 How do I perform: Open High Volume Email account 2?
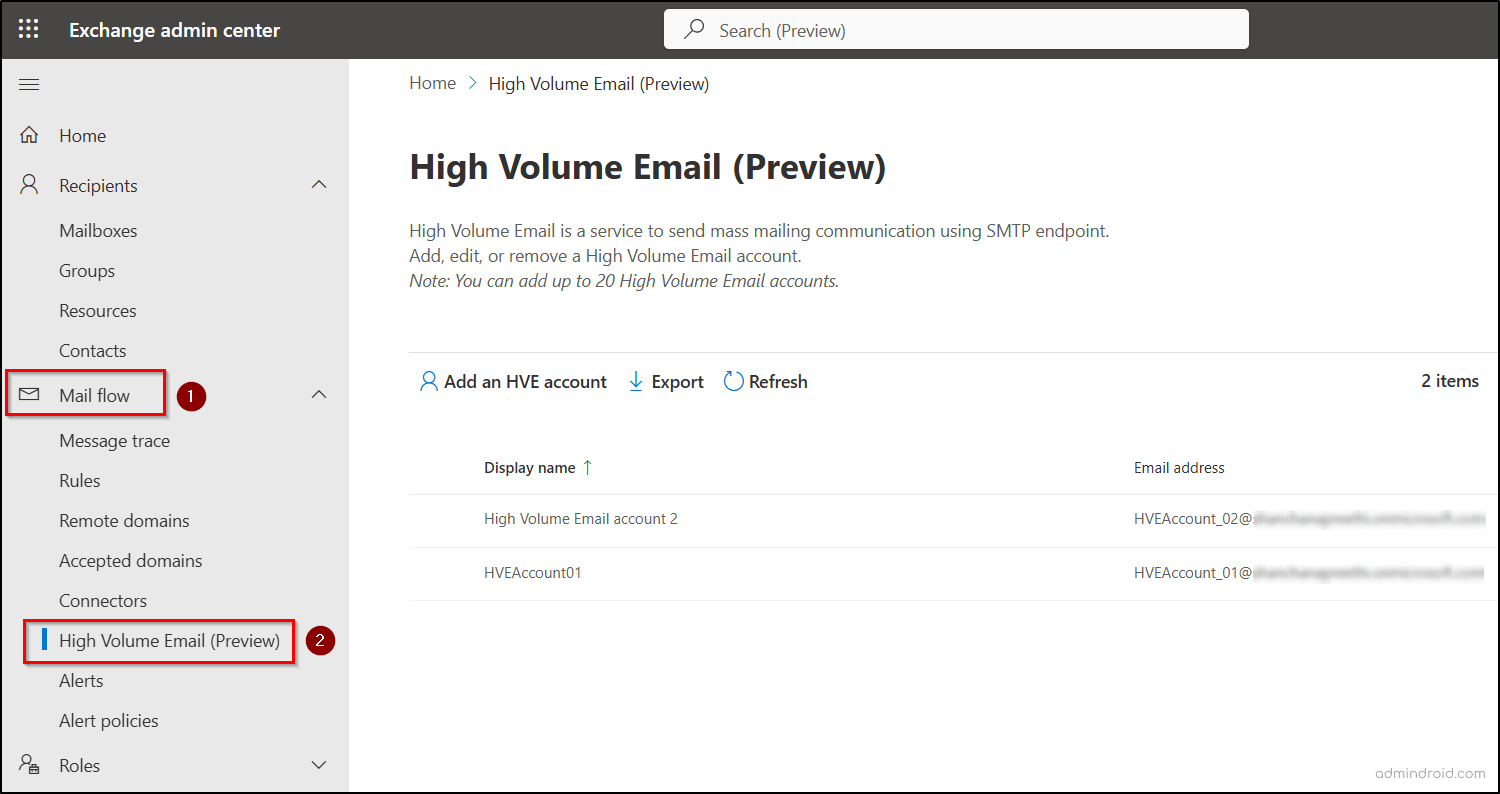[580, 518]
